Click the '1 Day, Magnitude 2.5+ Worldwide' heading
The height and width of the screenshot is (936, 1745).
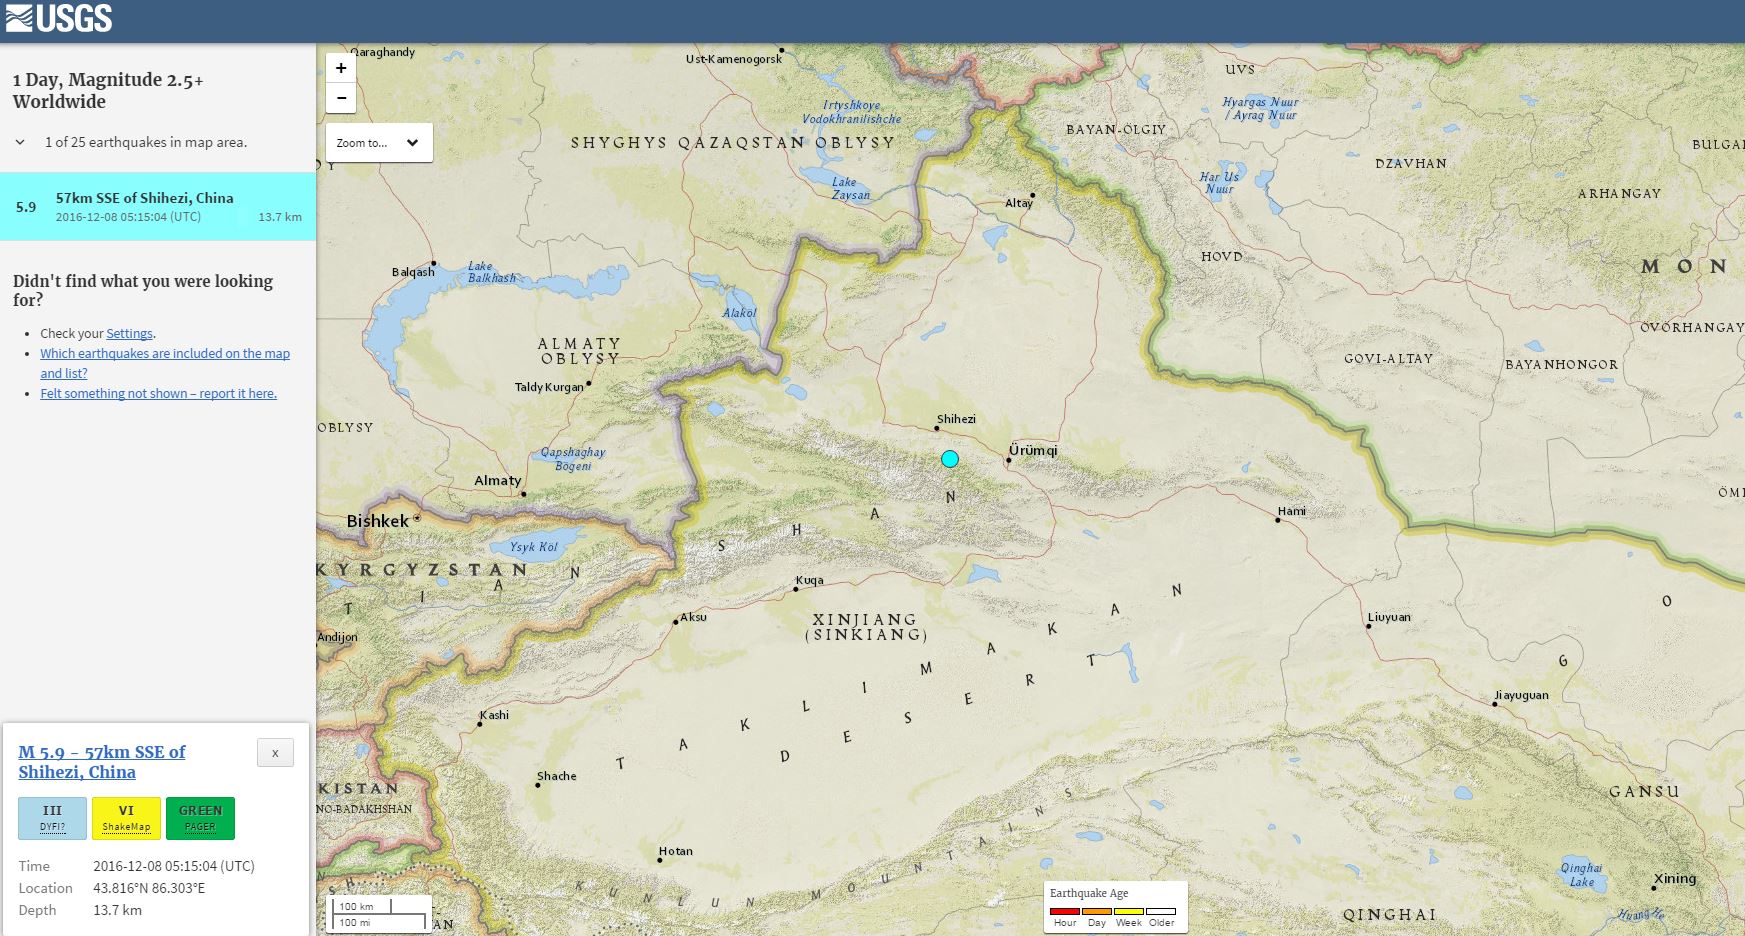pyautogui.click(x=108, y=90)
